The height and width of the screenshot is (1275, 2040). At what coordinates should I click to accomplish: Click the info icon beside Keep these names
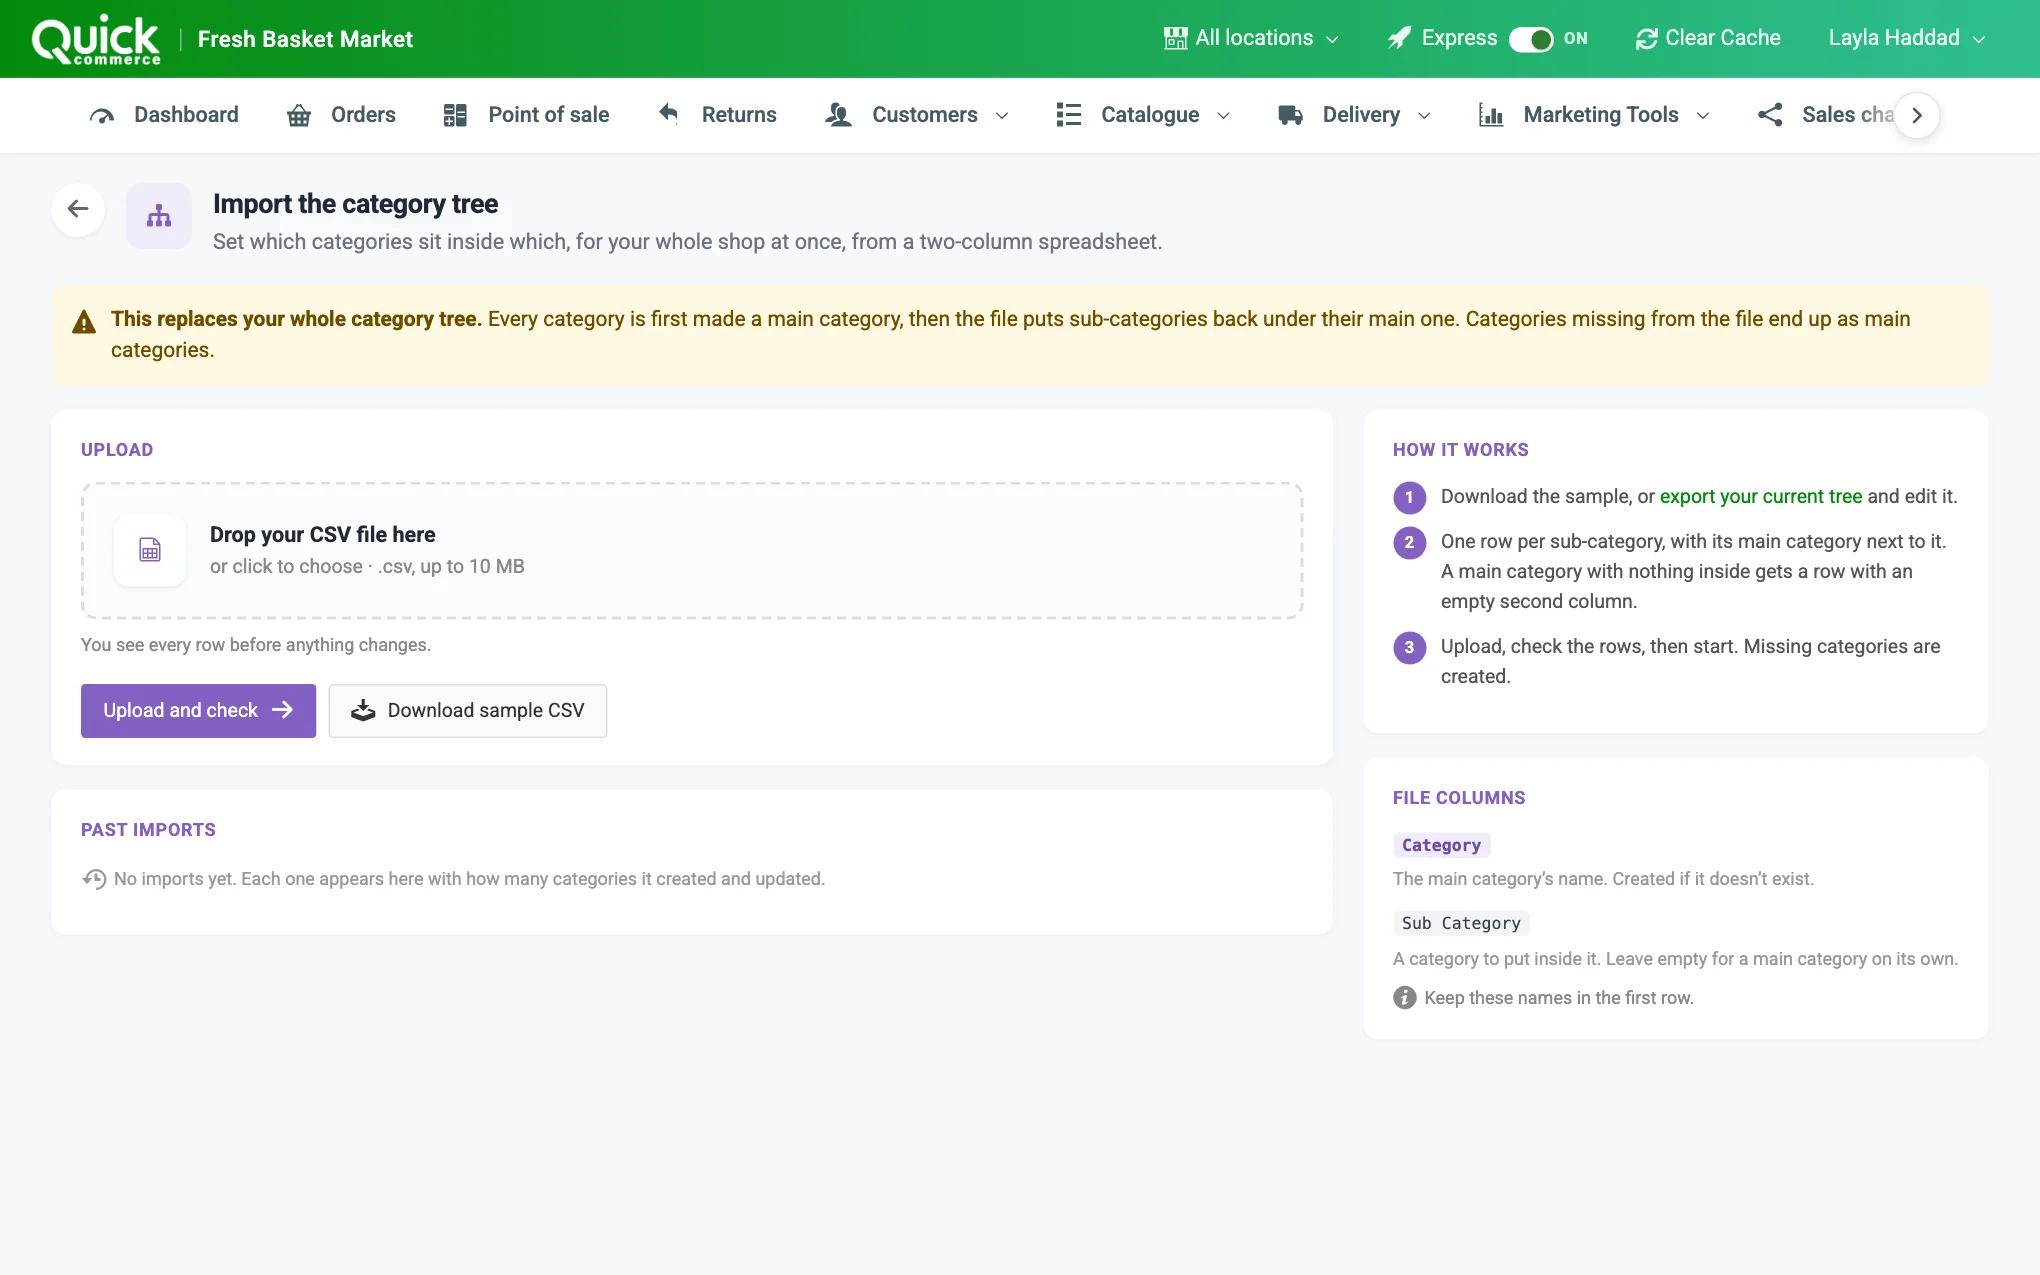coord(1404,998)
